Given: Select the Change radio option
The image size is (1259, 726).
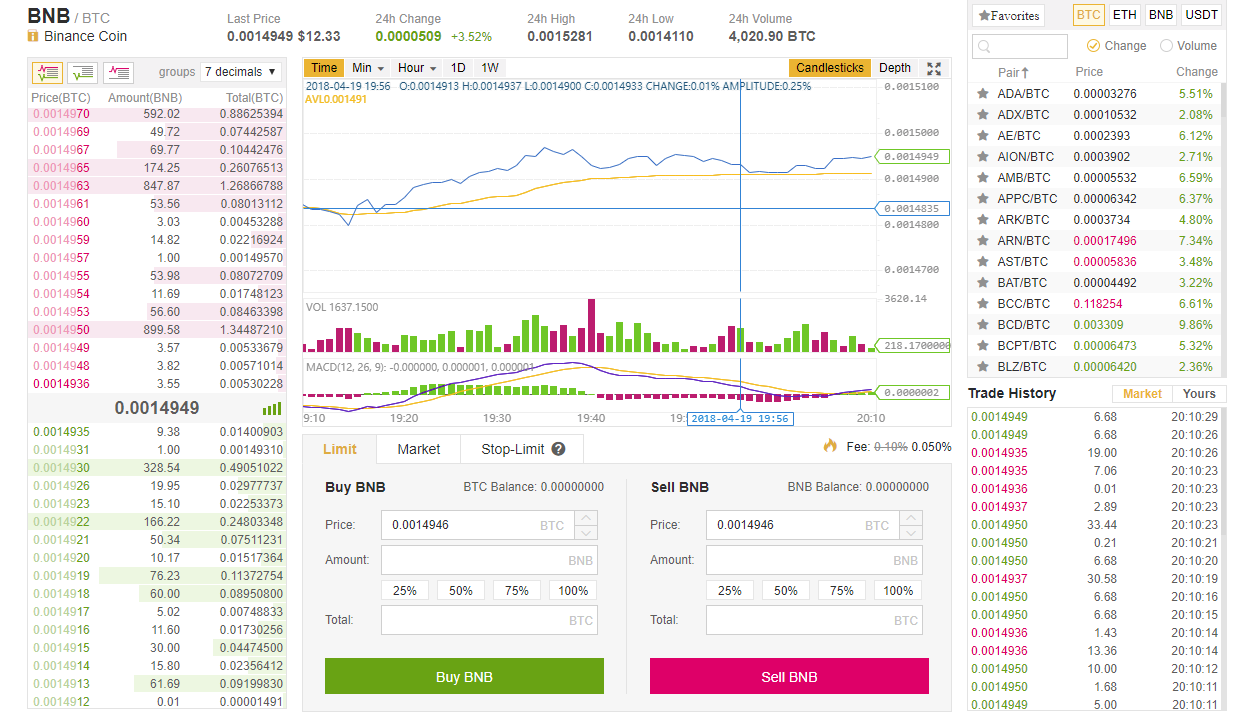Looking at the screenshot, I should click(x=1093, y=45).
